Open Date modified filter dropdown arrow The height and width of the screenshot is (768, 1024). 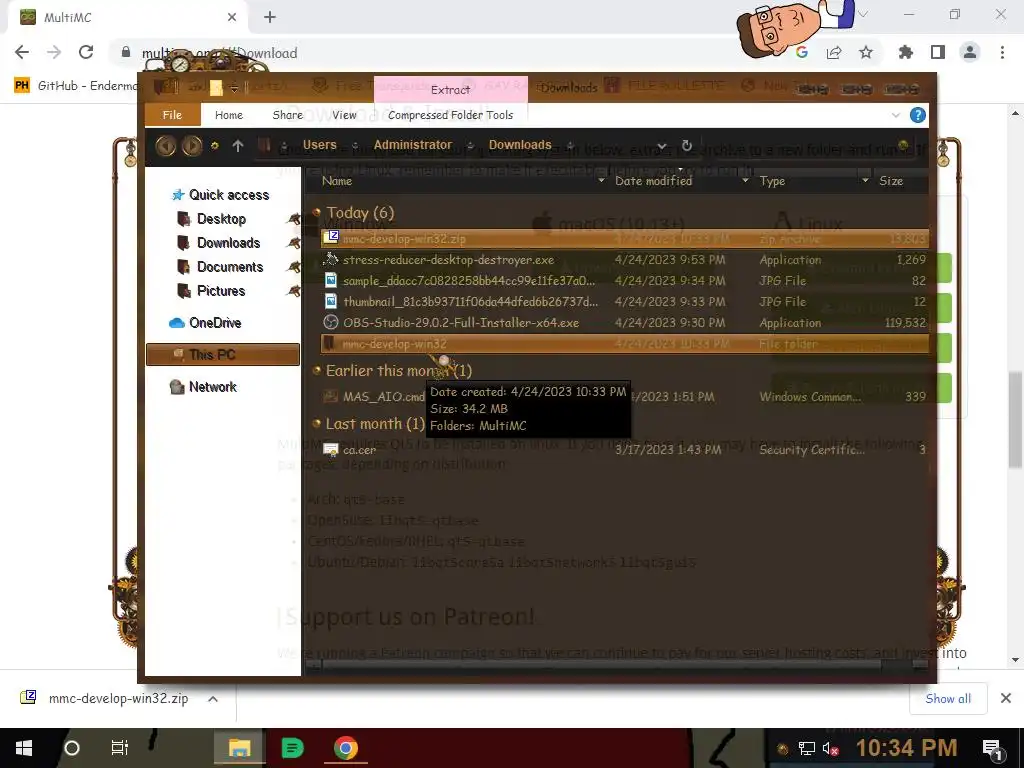tap(745, 180)
